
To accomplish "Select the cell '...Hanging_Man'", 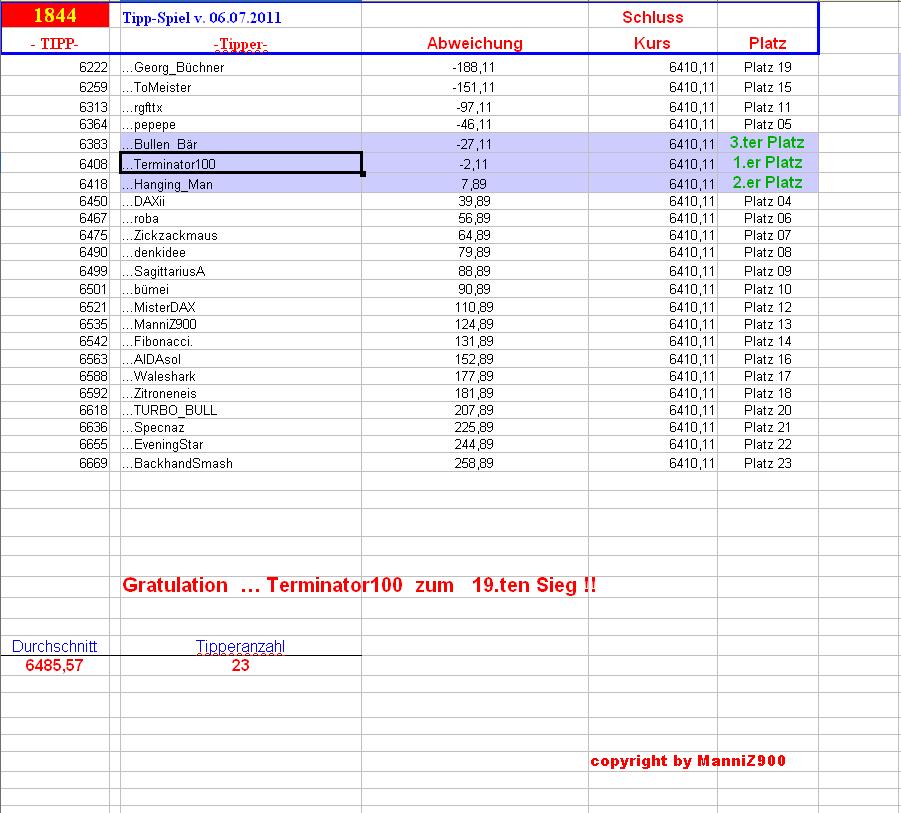I will 241,184.
